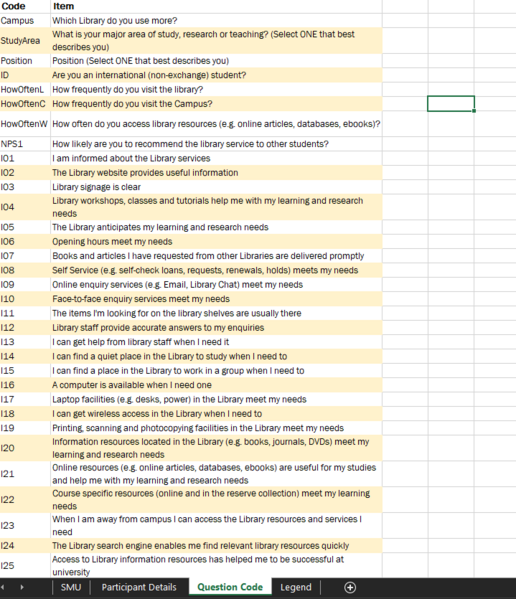Select 'Course specific resources' cell

point(216,500)
